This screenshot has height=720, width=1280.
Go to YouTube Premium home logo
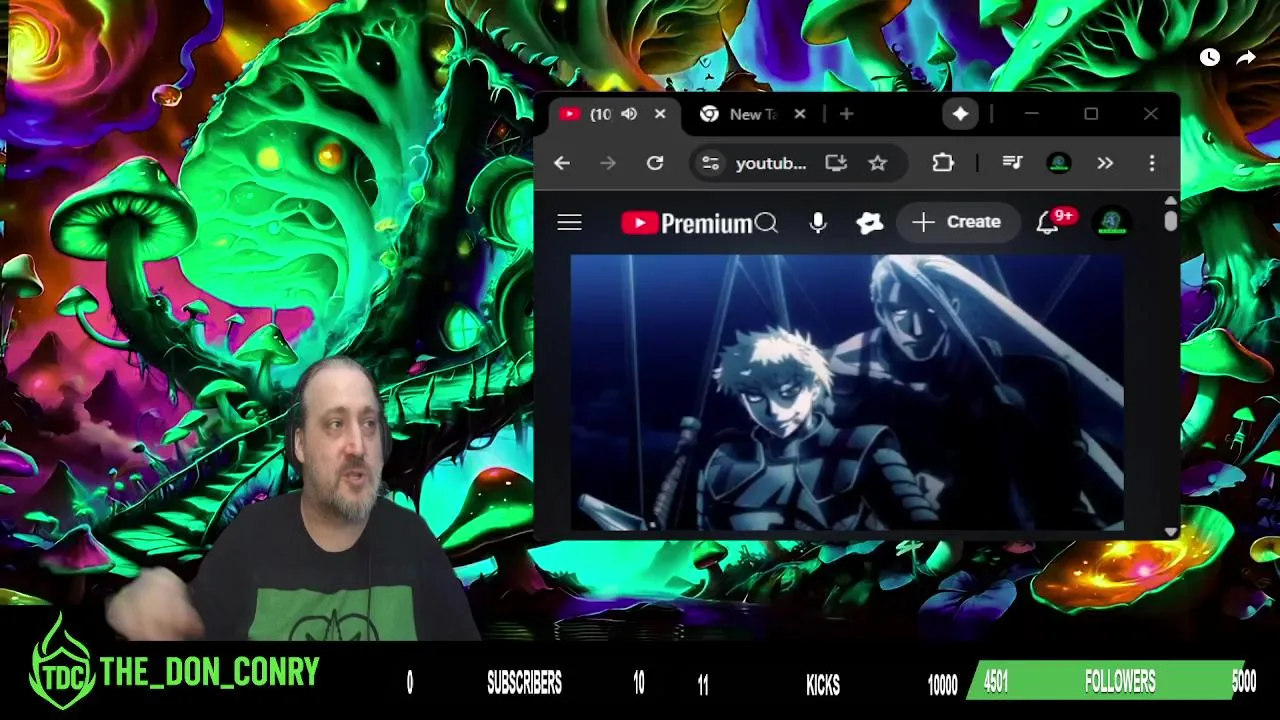pos(686,222)
